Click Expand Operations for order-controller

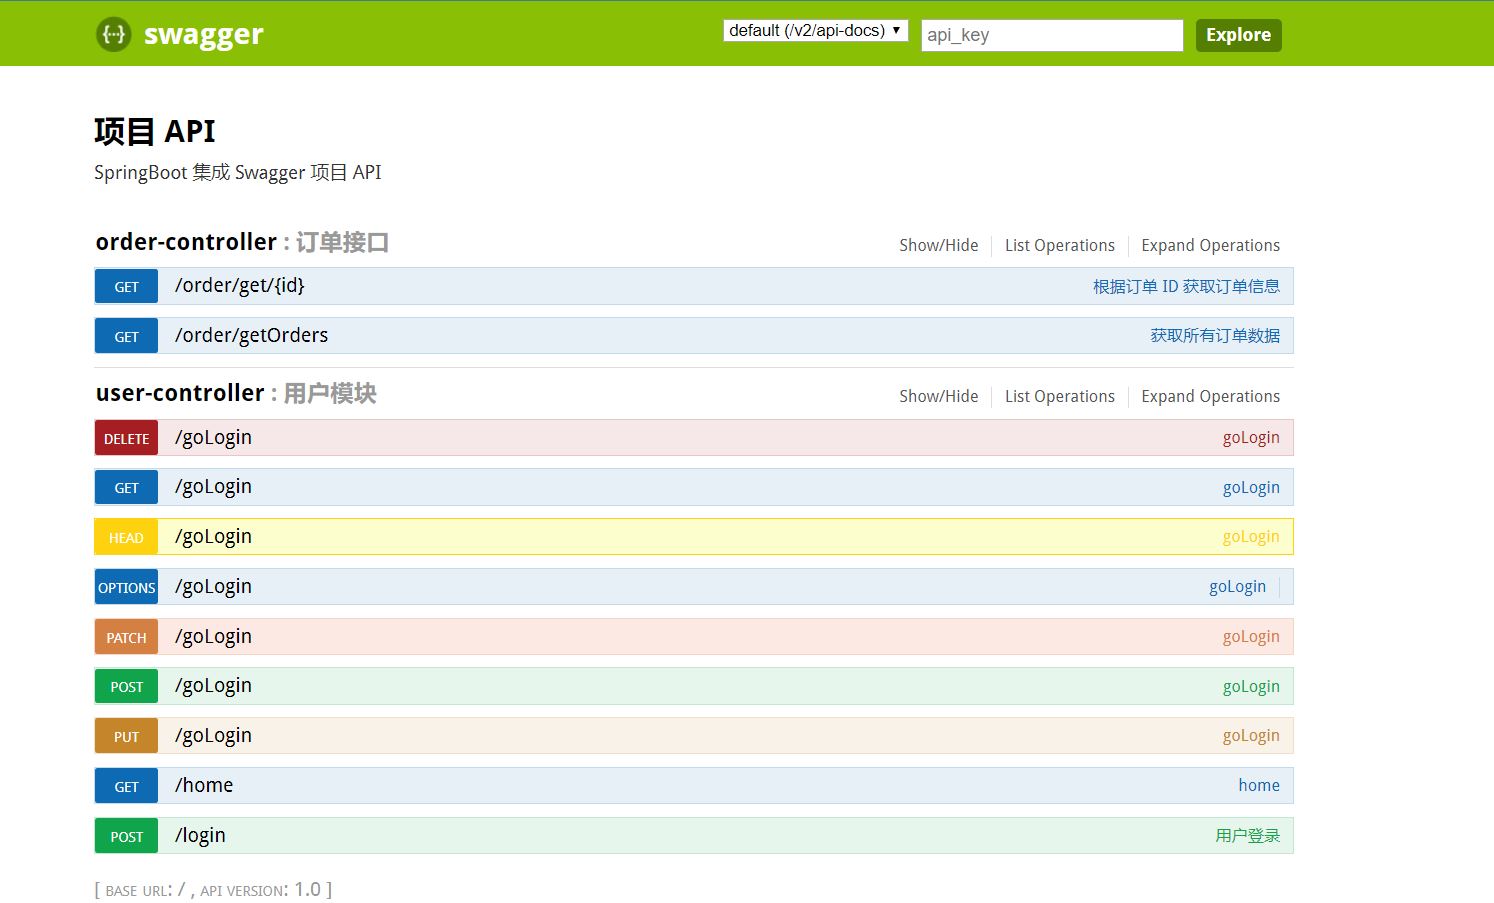tap(1210, 245)
